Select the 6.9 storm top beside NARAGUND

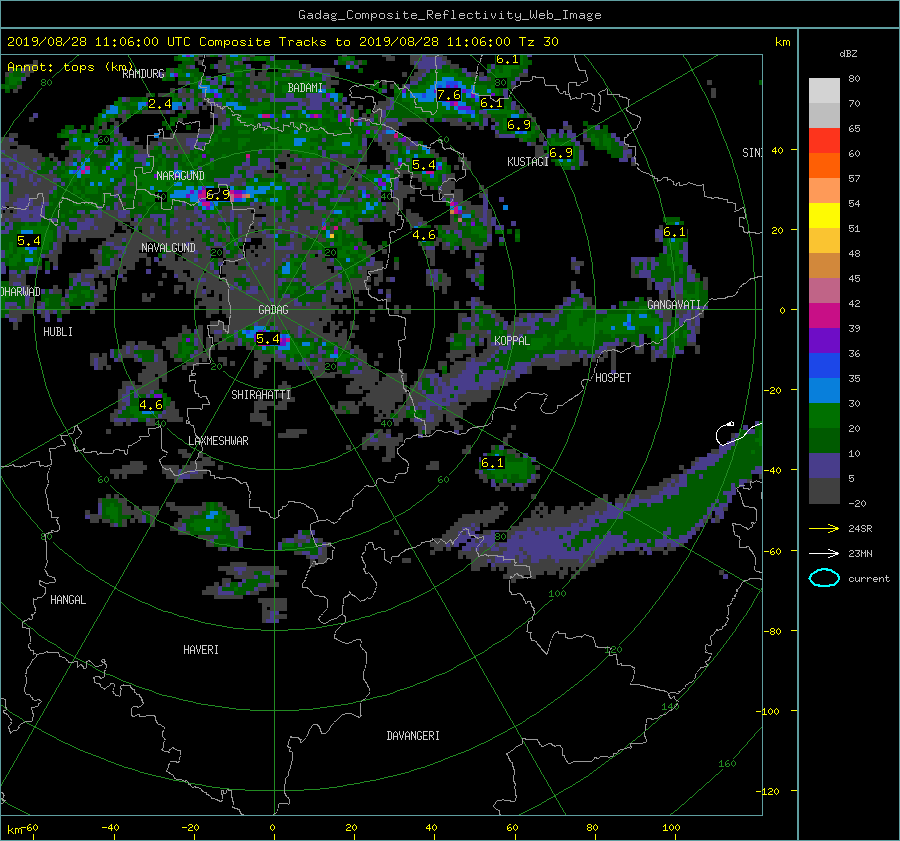pyautogui.click(x=218, y=195)
